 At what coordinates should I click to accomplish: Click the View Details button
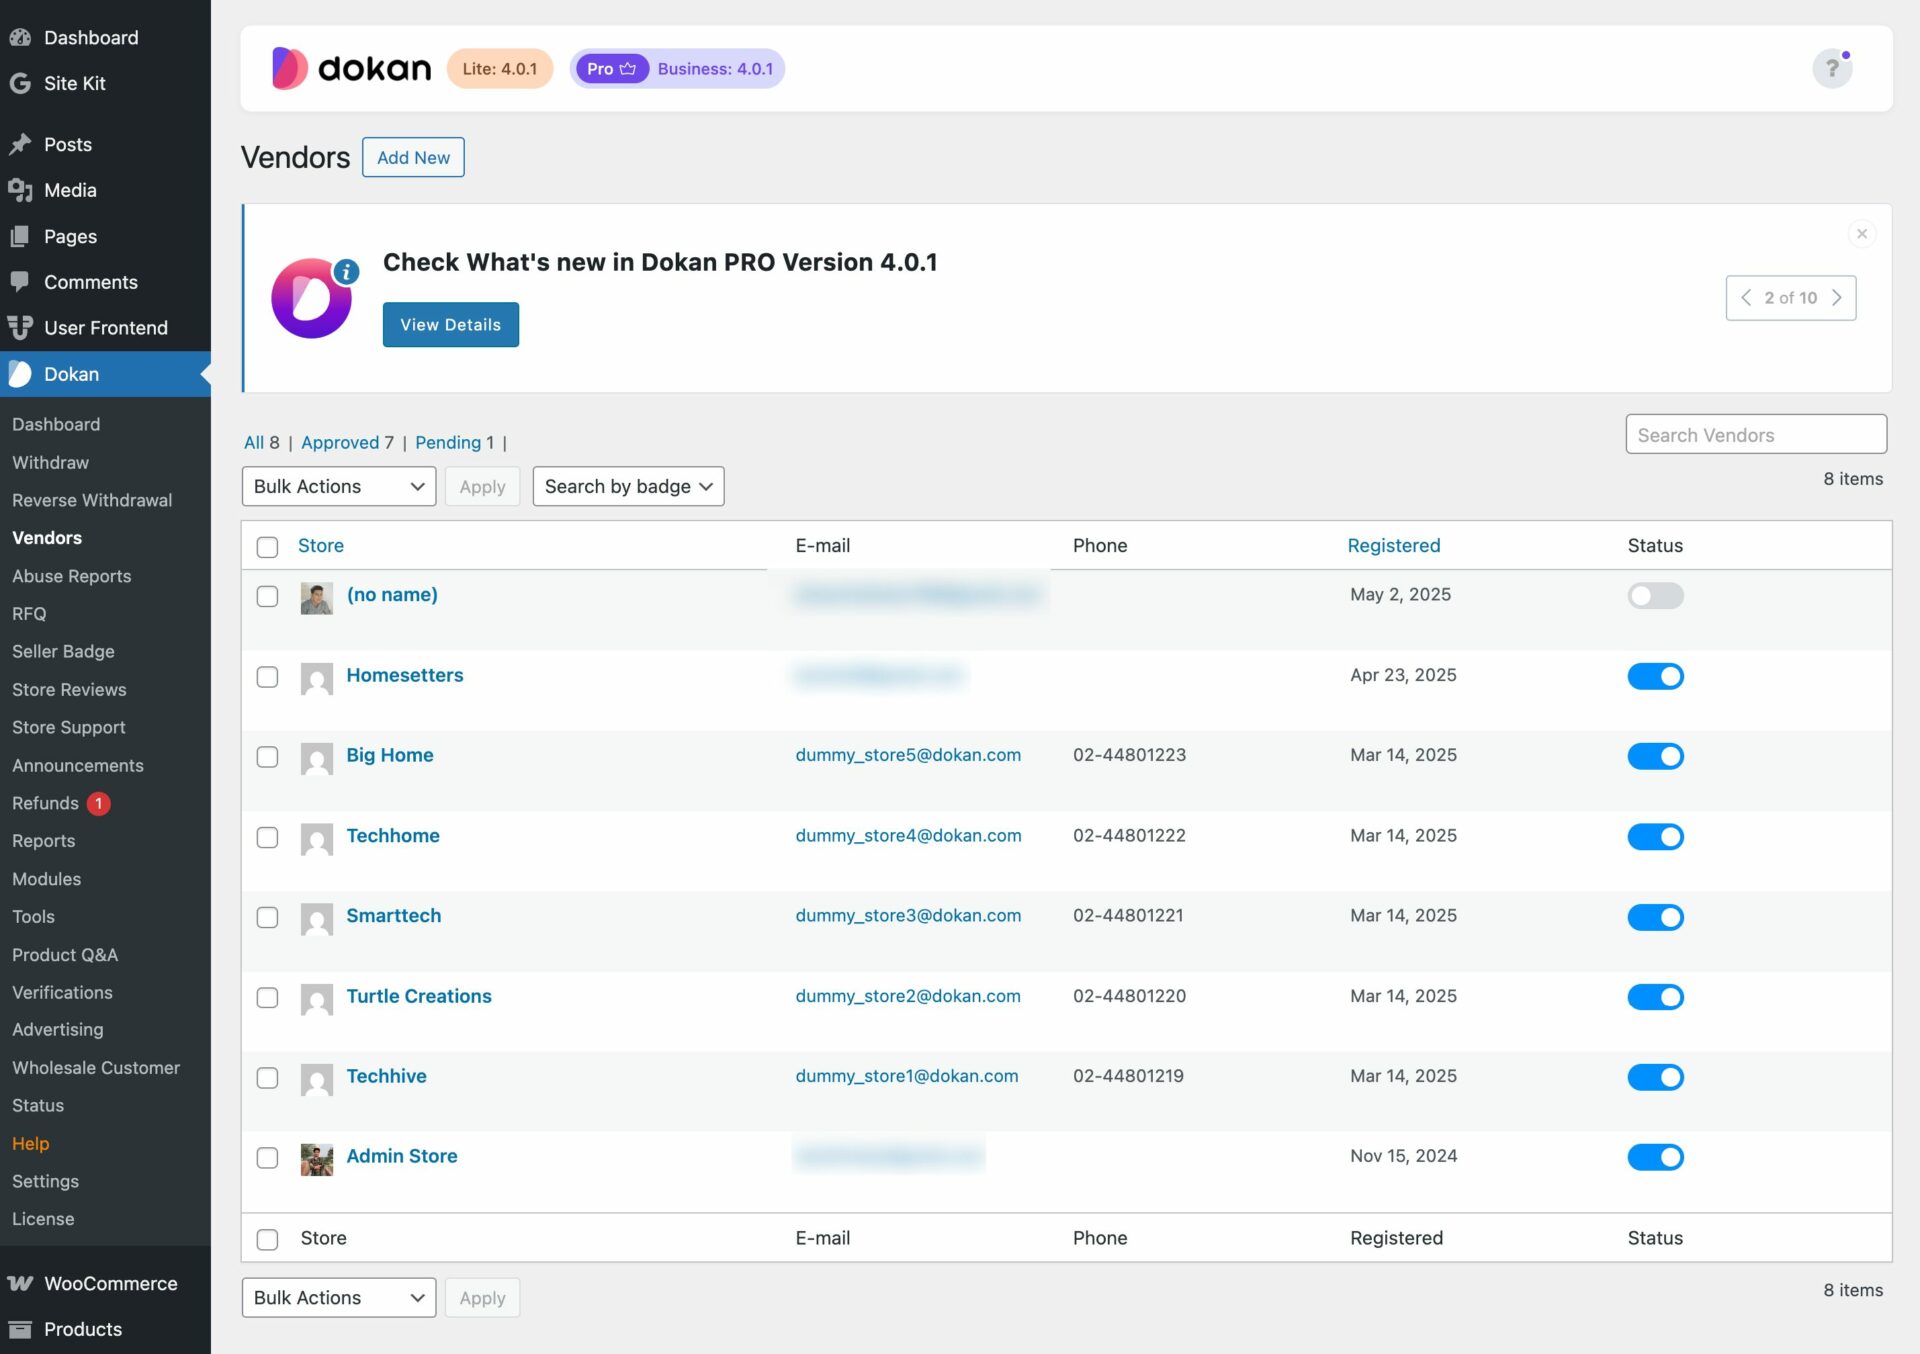tap(450, 325)
